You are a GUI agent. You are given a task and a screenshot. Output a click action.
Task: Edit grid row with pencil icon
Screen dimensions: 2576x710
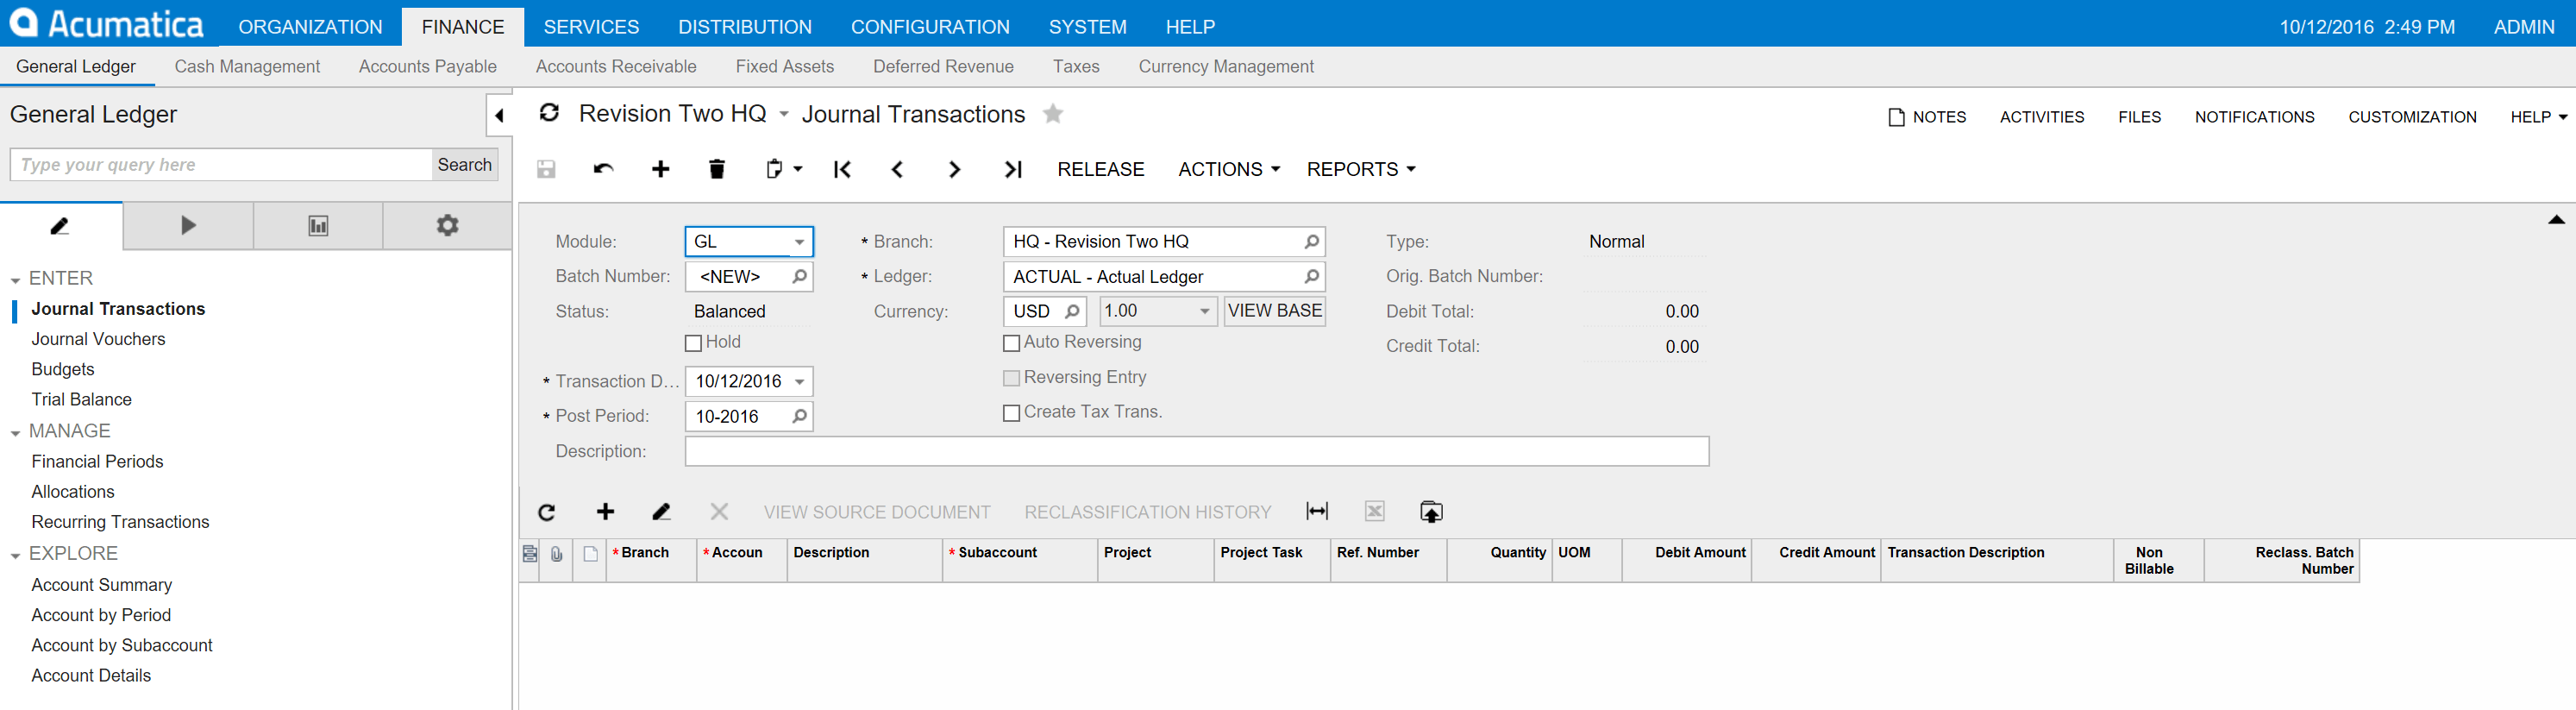[x=661, y=512]
